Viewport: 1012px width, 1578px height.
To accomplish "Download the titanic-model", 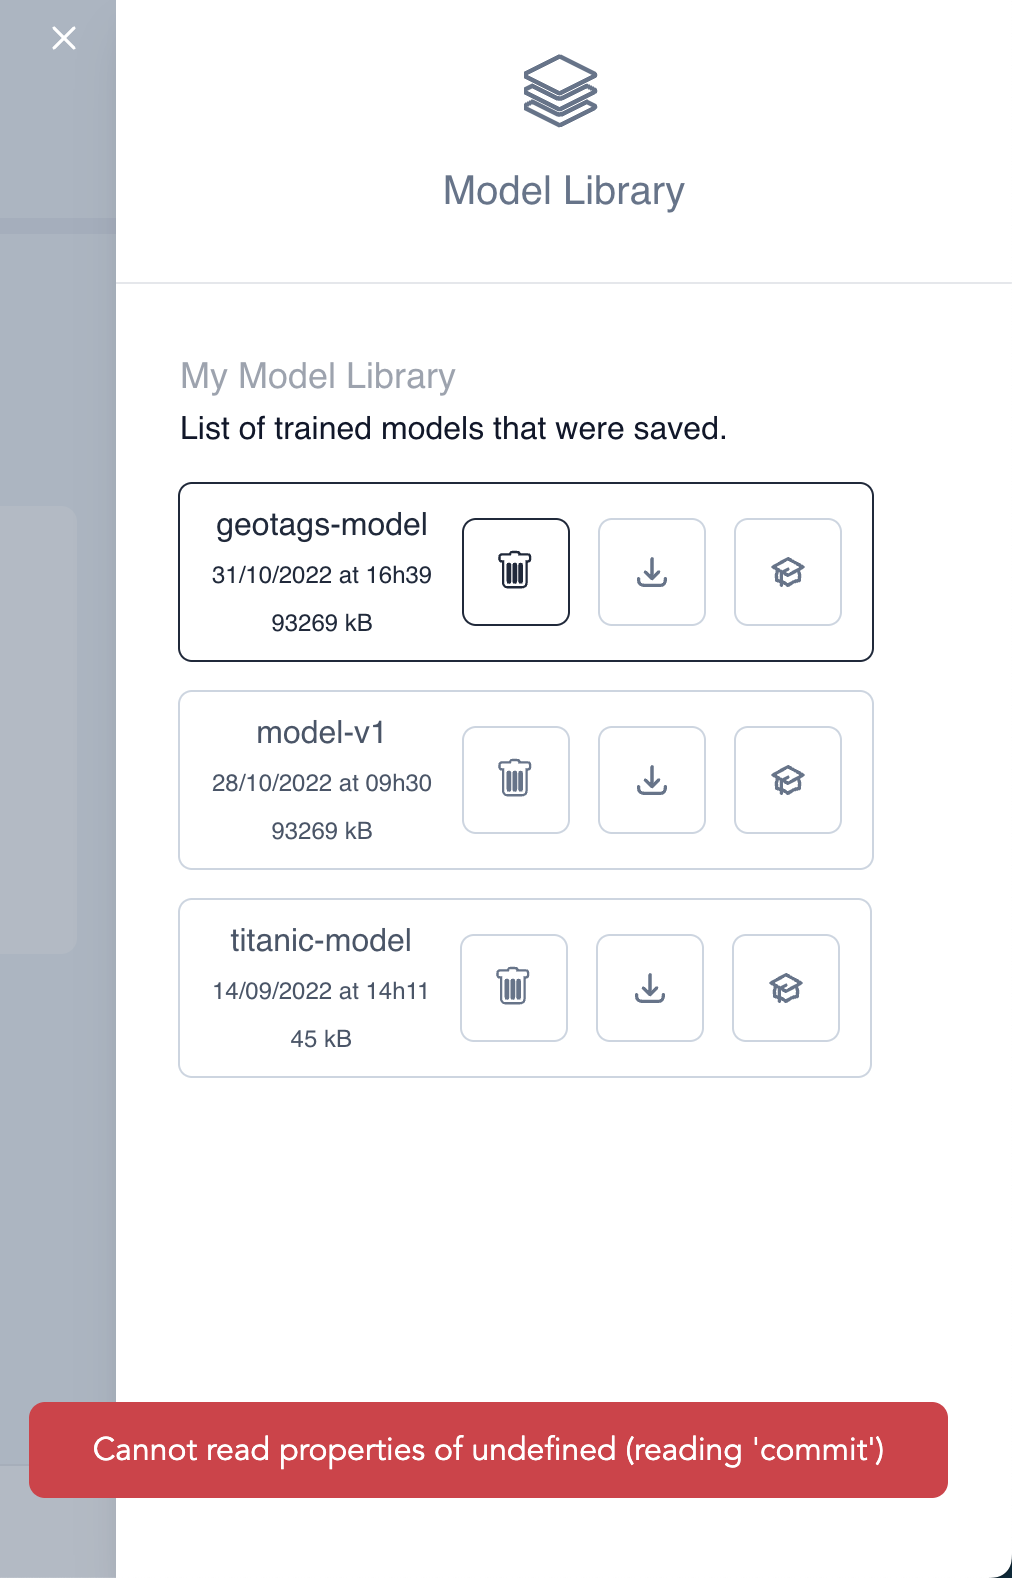I will [x=649, y=987].
